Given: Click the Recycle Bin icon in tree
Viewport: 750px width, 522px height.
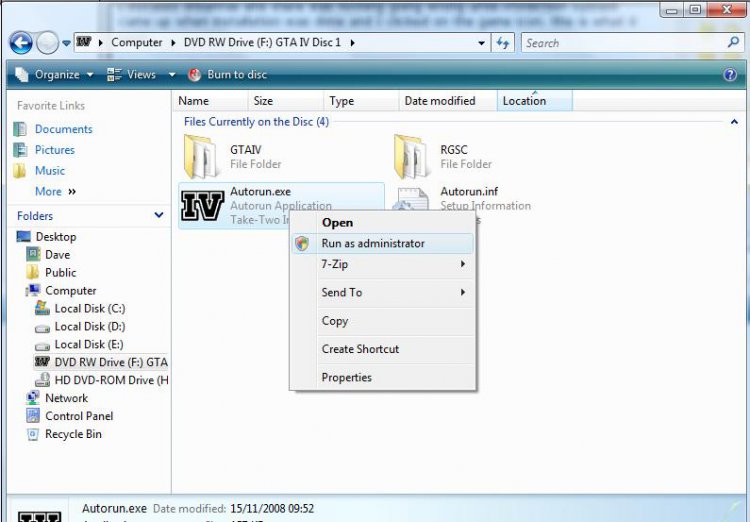Looking at the screenshot, I should tap(33, 434).
